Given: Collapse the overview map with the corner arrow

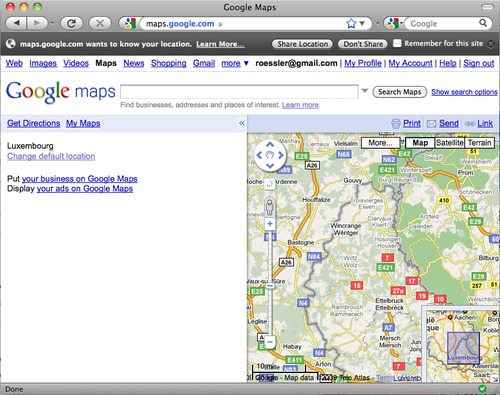Looking at the screenshot, I should (495, 378).
